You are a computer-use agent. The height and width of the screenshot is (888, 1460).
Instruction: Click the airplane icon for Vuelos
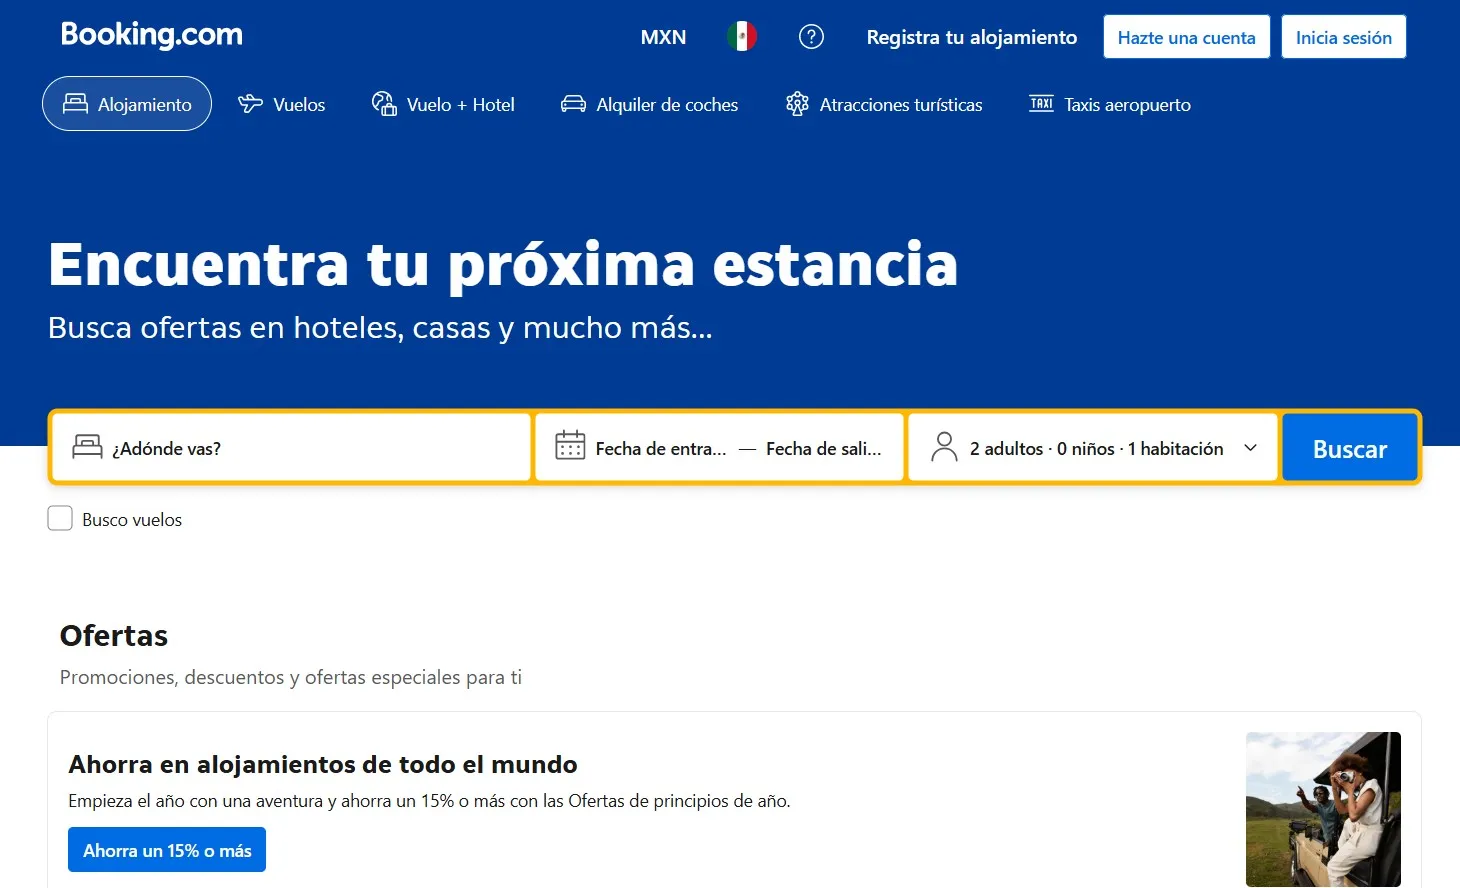pos(248,103)
